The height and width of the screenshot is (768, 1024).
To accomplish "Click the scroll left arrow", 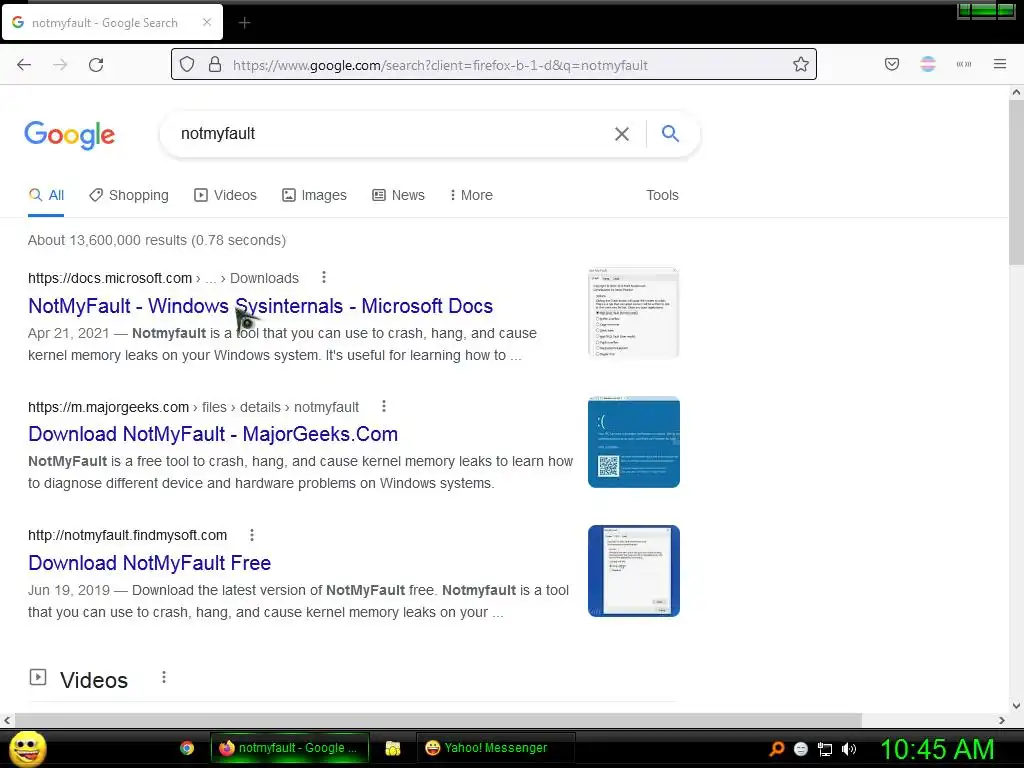I will [x=7, y=720].
